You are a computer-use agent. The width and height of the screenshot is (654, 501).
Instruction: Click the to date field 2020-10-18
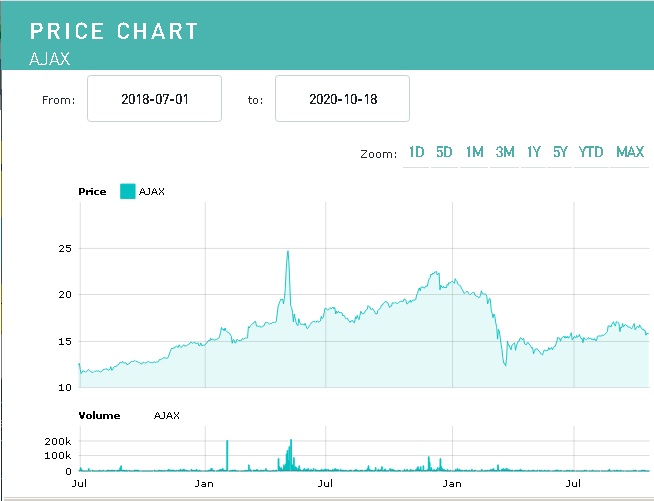(342, 99)
